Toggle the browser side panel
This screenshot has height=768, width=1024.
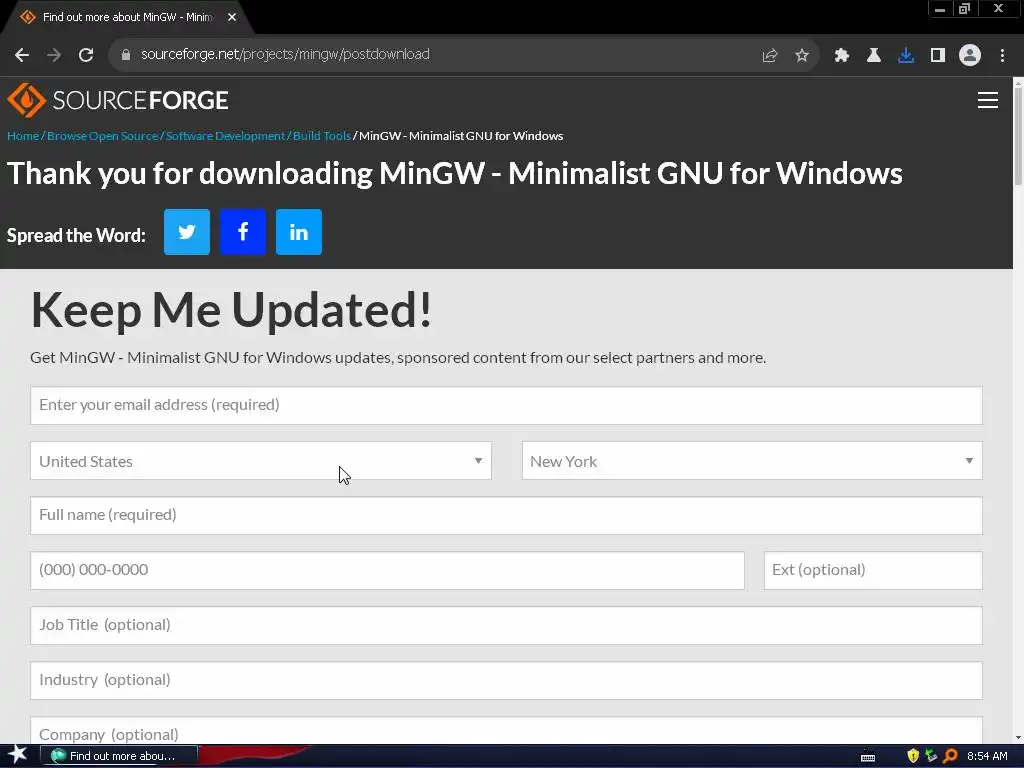point(938,55)
